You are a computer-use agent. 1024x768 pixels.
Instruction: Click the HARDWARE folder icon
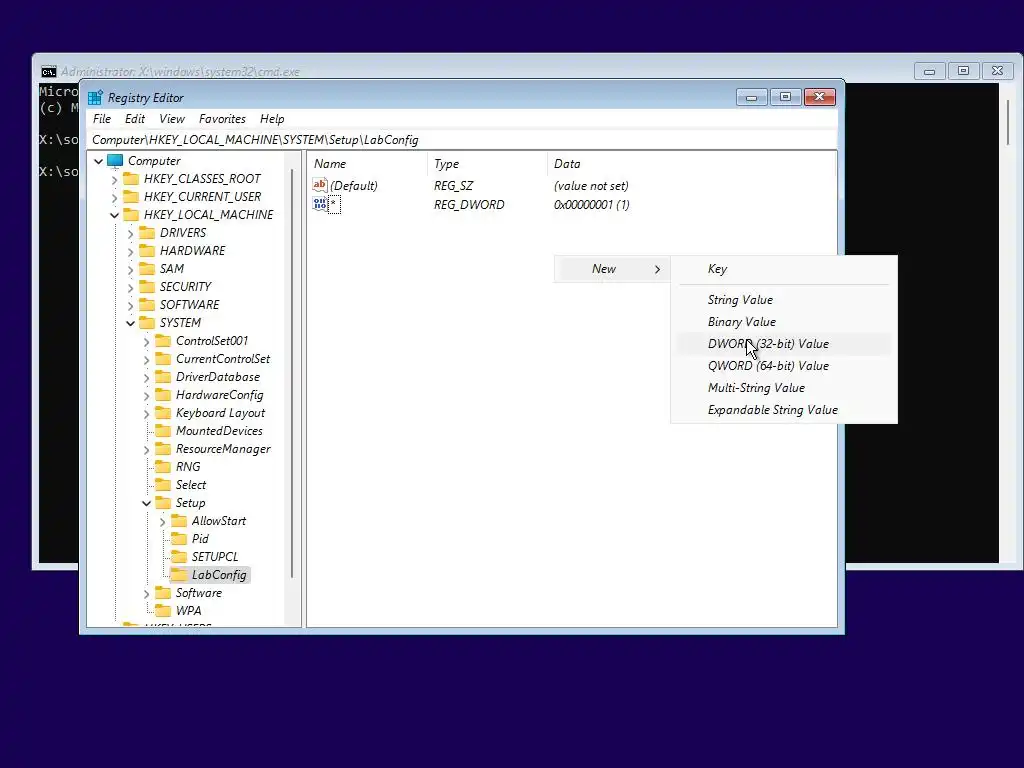point(148,251)
